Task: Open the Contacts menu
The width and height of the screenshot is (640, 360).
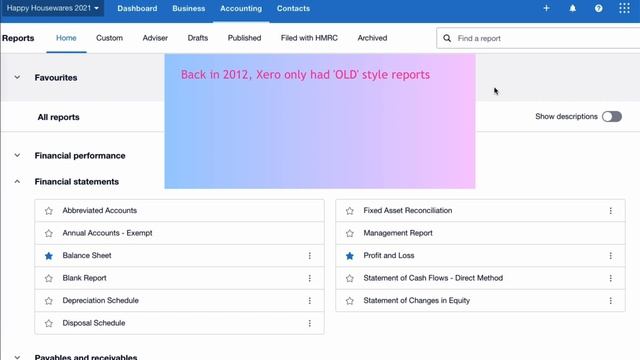Action: pos(293,8)
